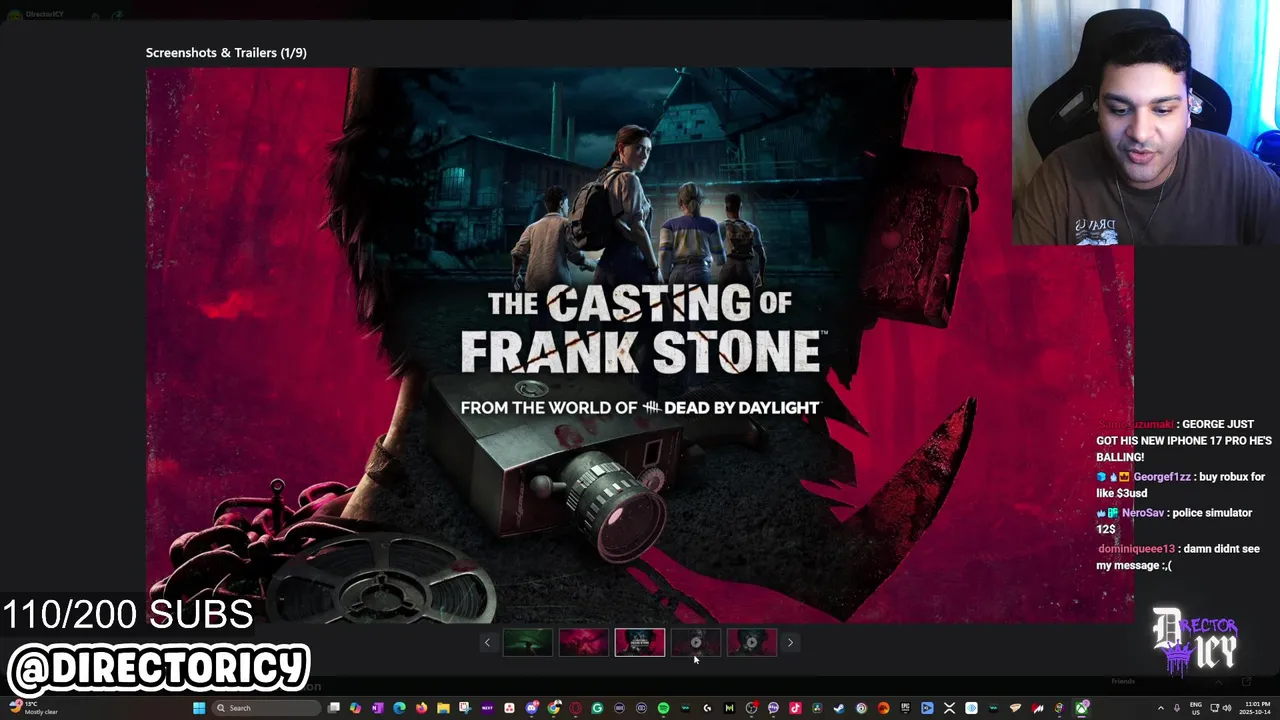Open TikTok app from the taskbar
Screen dimensions: 1280x720
(x=795, y=708)
